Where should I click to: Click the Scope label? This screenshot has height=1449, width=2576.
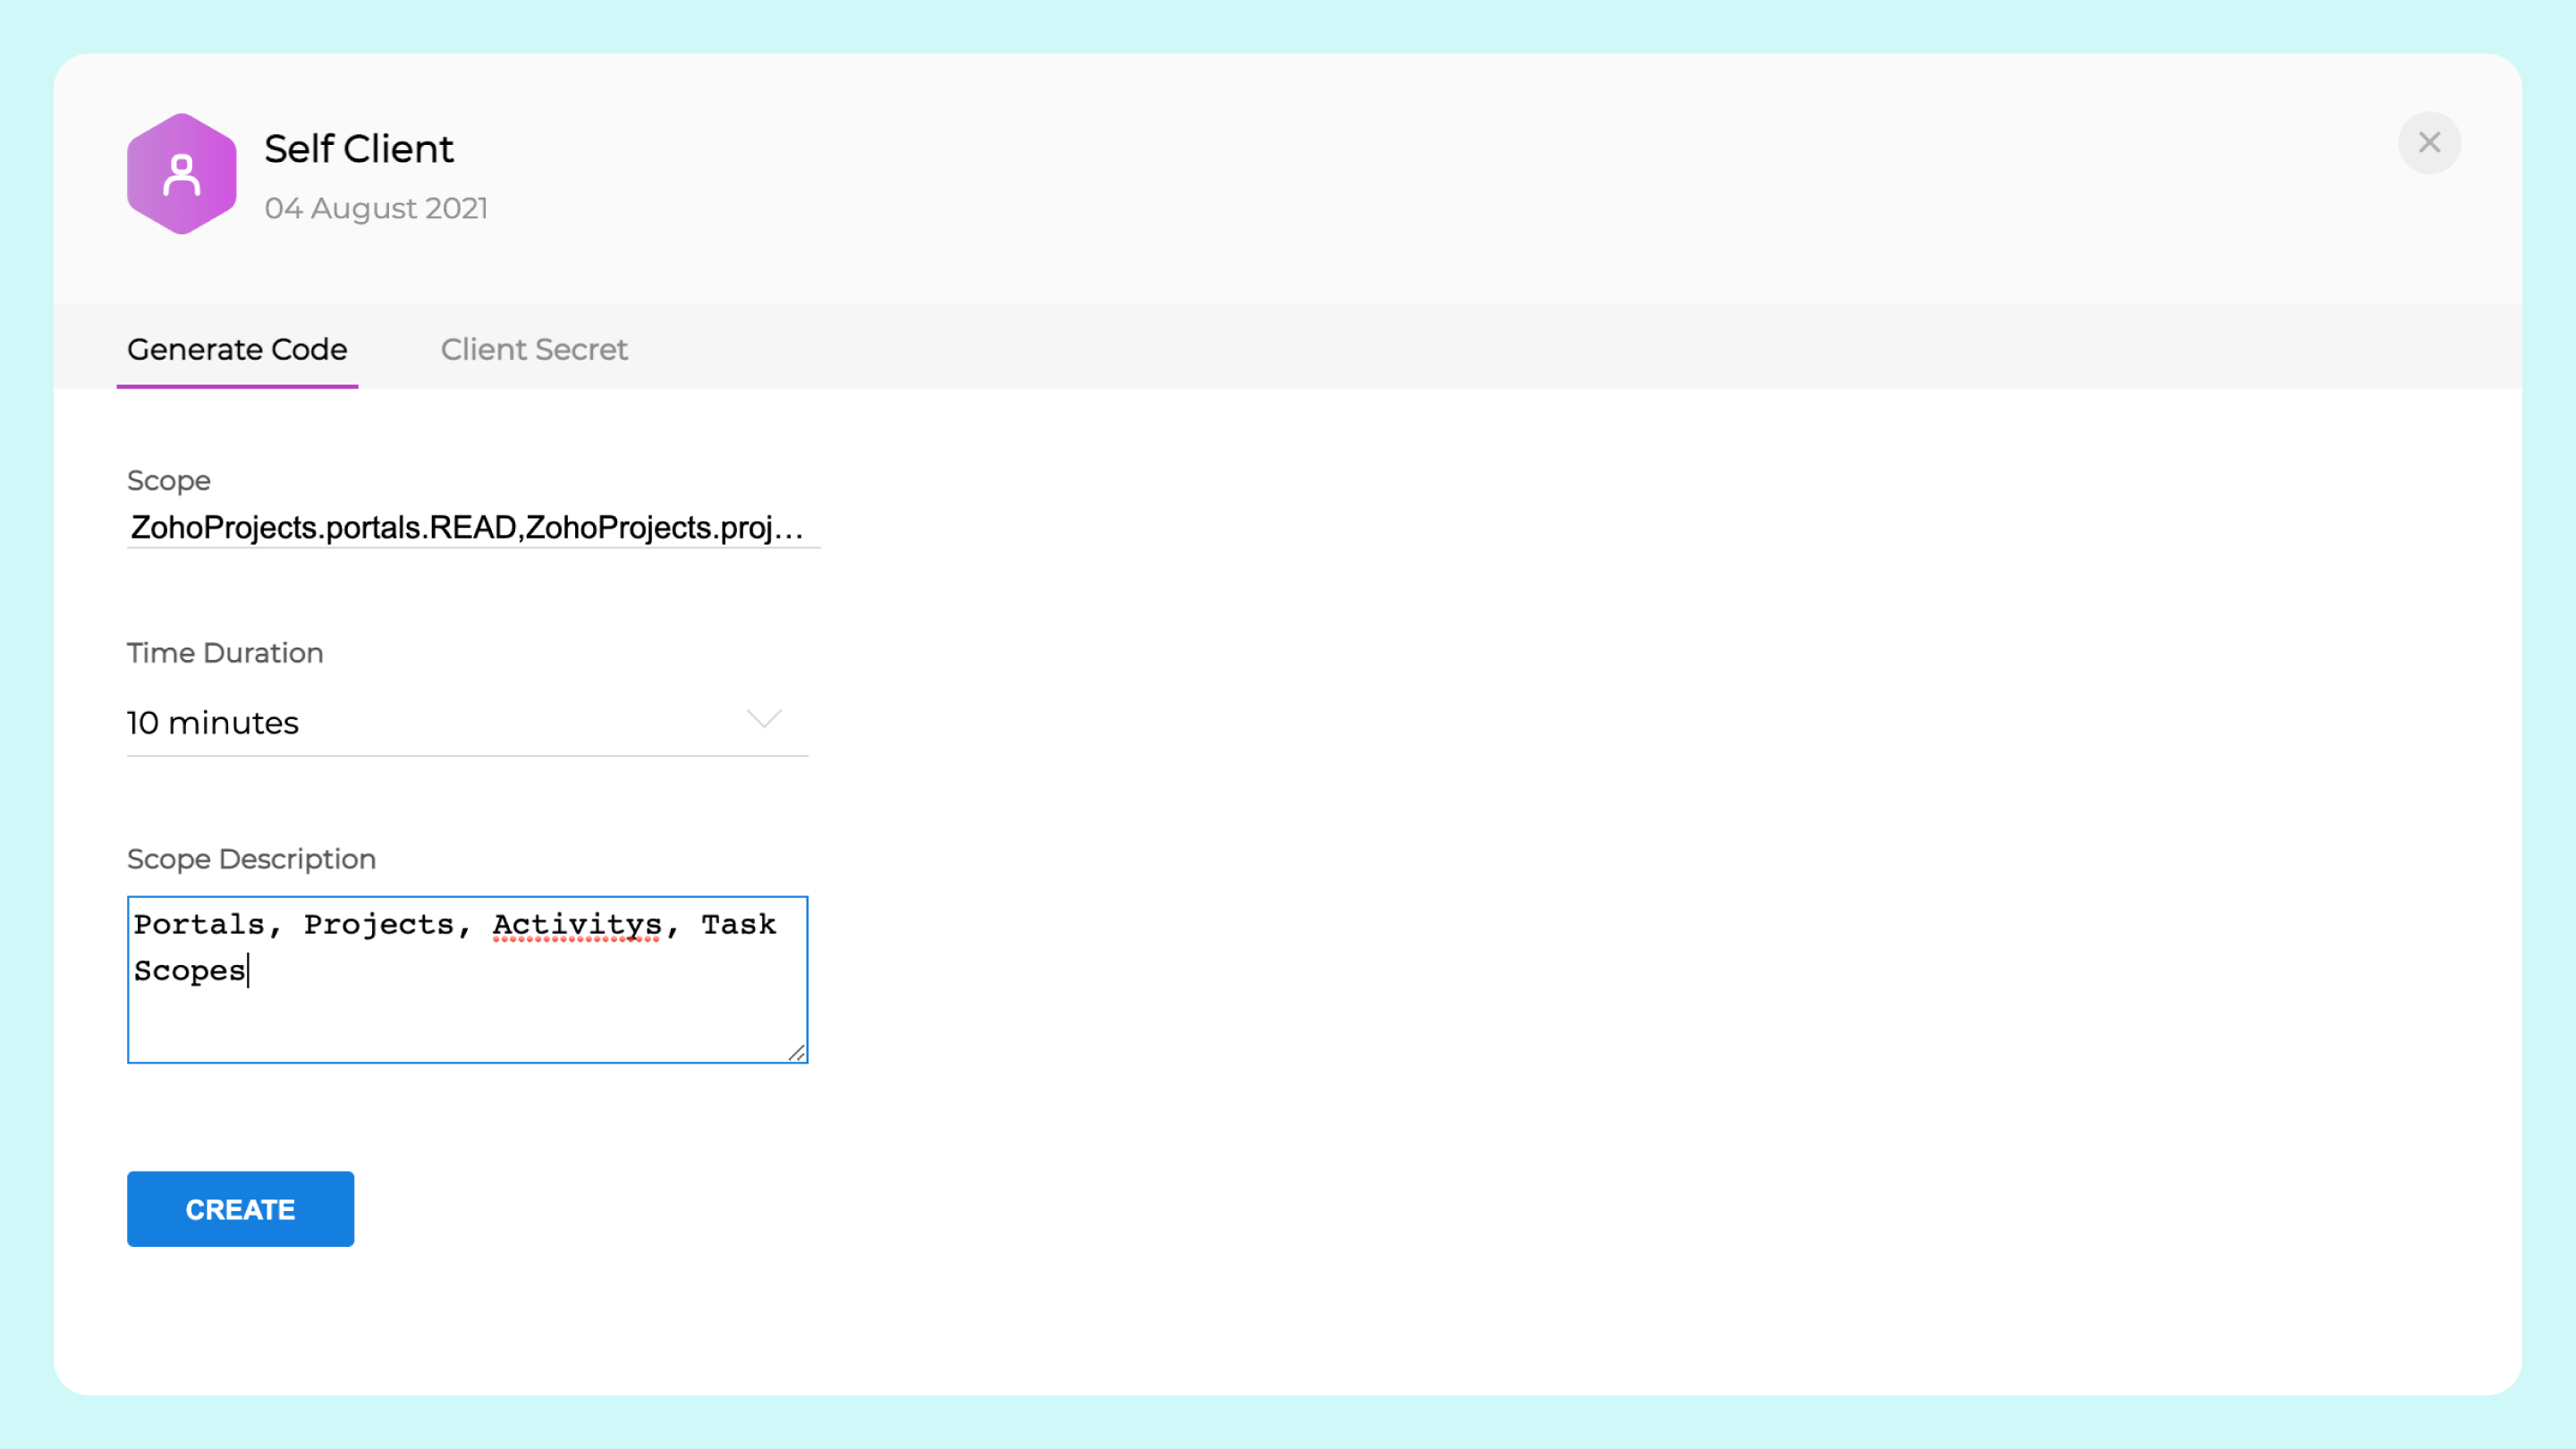pyautogui.click(x=168, y=481)
